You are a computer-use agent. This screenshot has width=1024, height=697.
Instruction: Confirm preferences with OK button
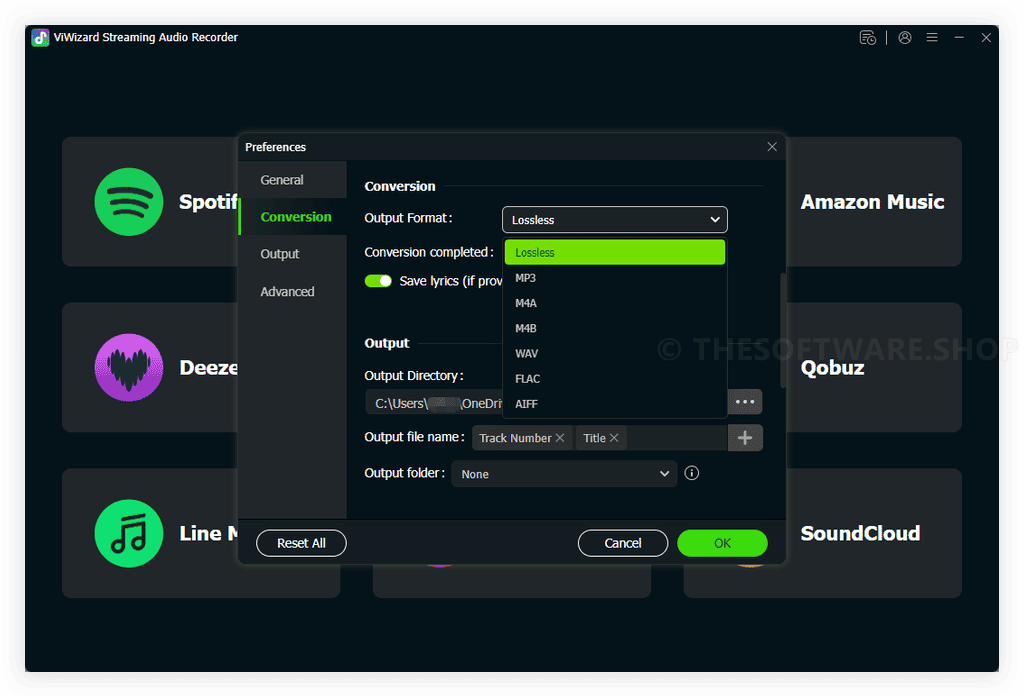pyautogui.click(x=722, y=543)
